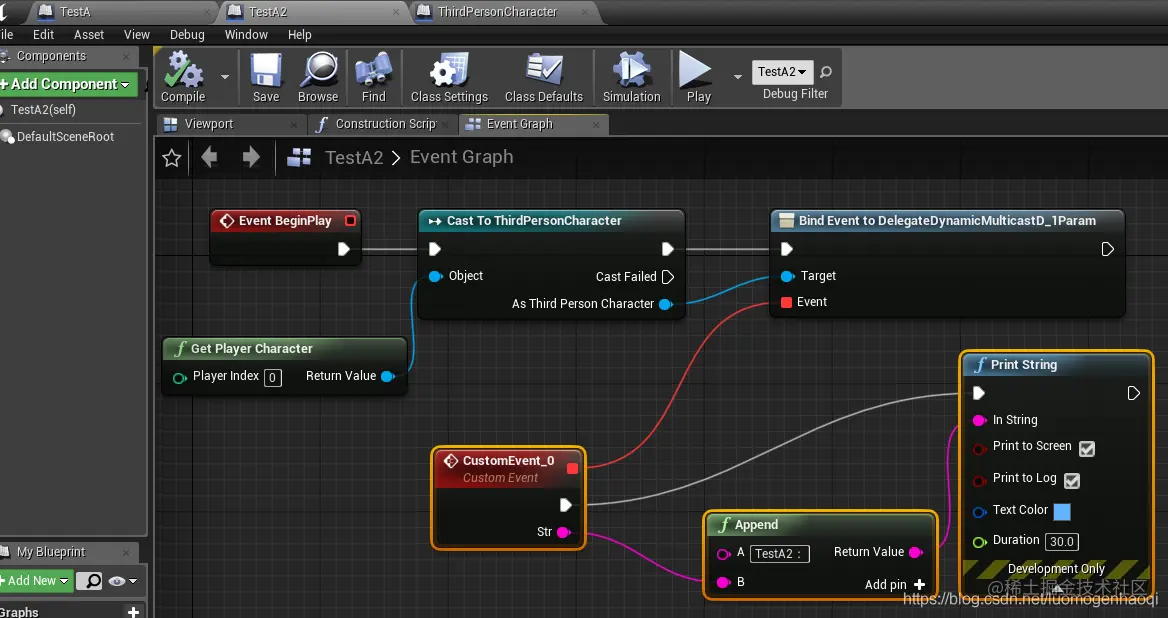Toggle the Print to Screen checkbox
This screenshot has height=618, width=1168.
tap(1087, 448)
